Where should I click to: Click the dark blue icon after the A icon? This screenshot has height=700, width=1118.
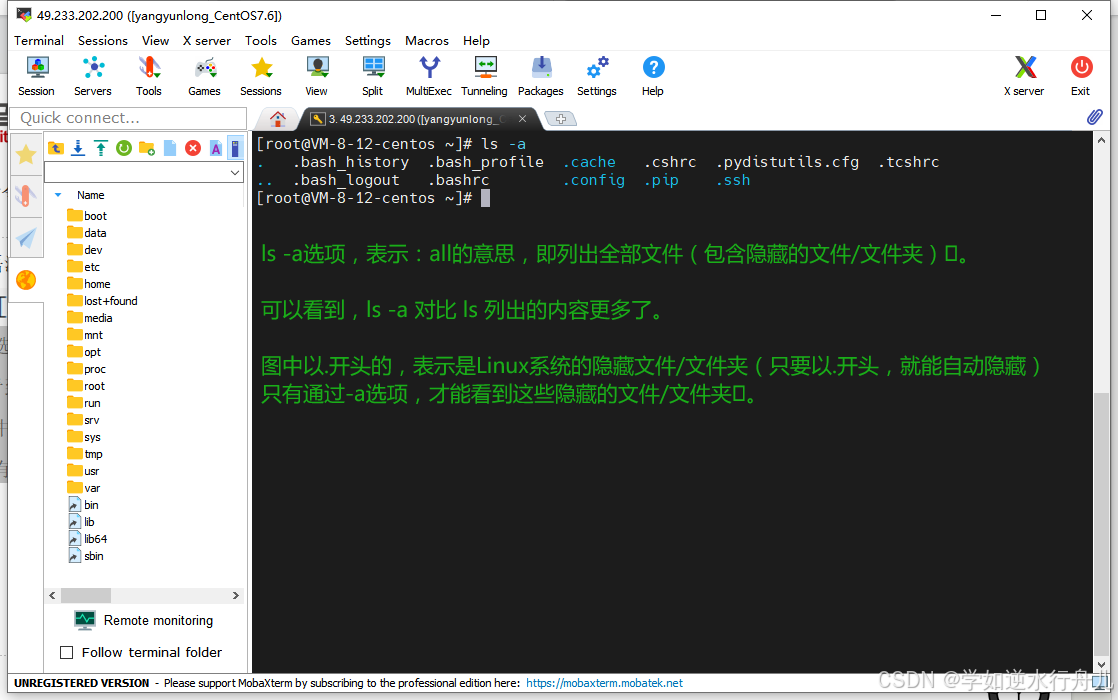click(x=235, y=148)
